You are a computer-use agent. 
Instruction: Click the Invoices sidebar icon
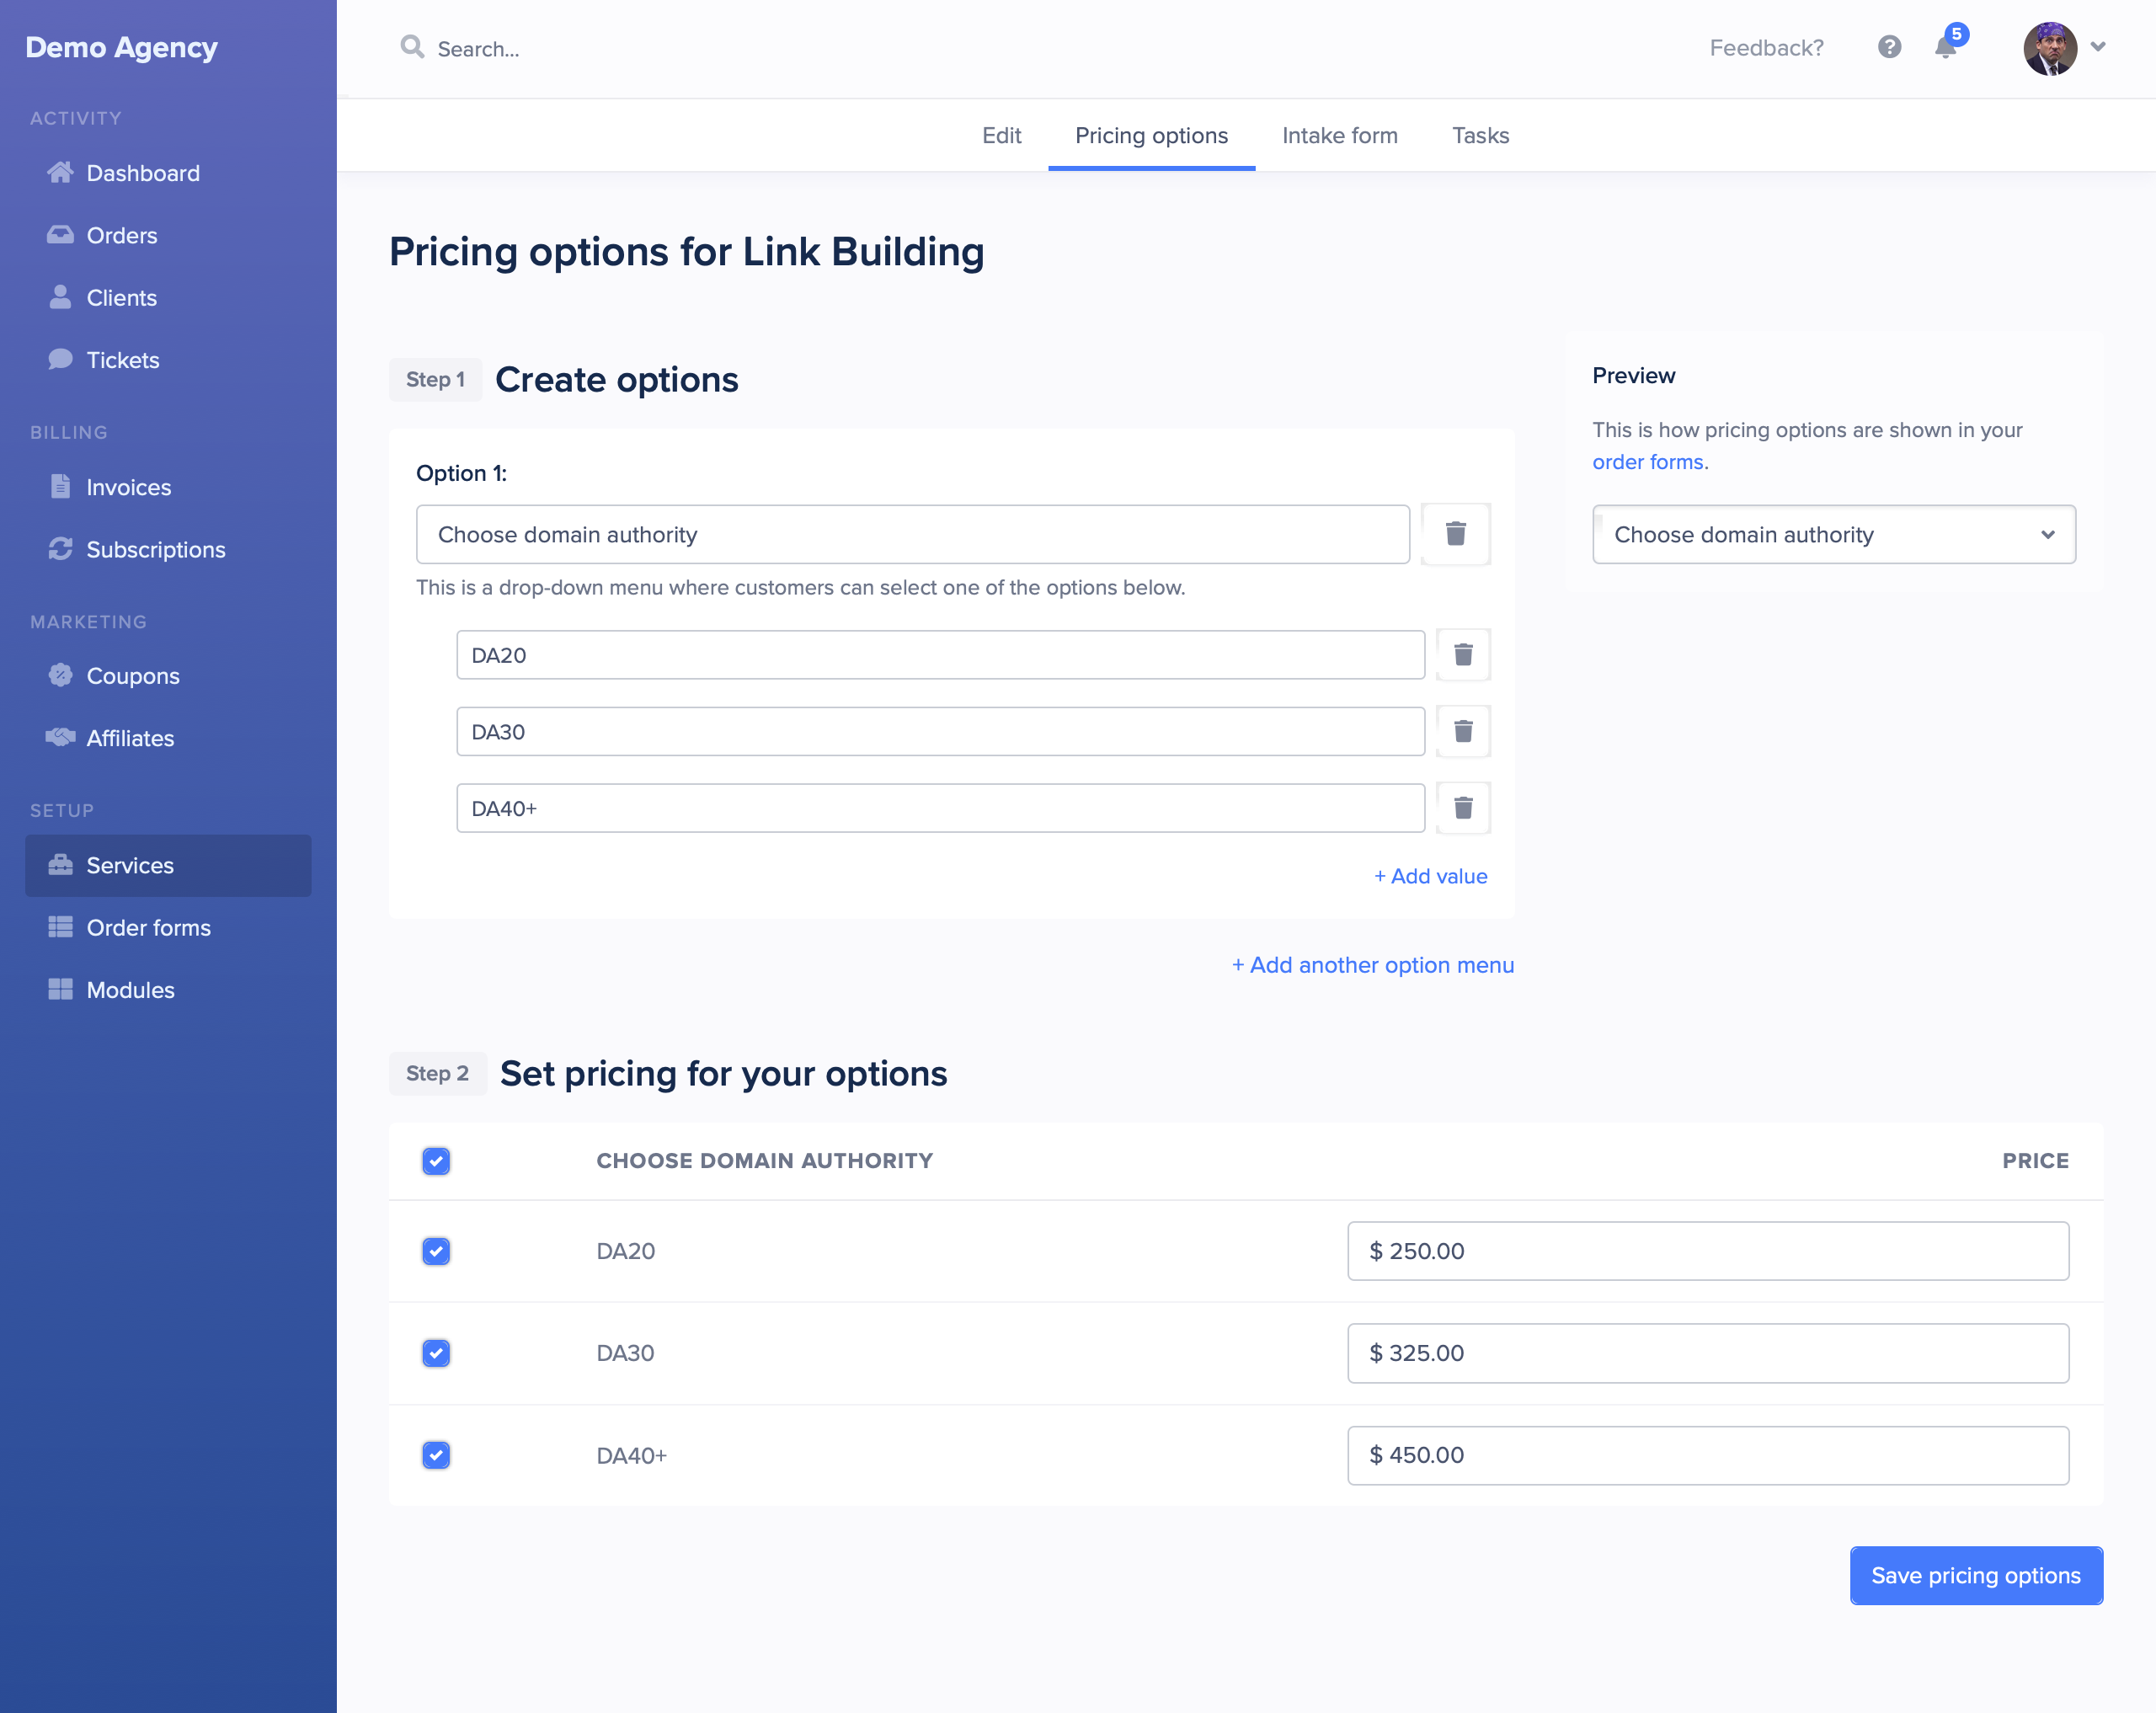pyautogui.click(x=60, y=487)
